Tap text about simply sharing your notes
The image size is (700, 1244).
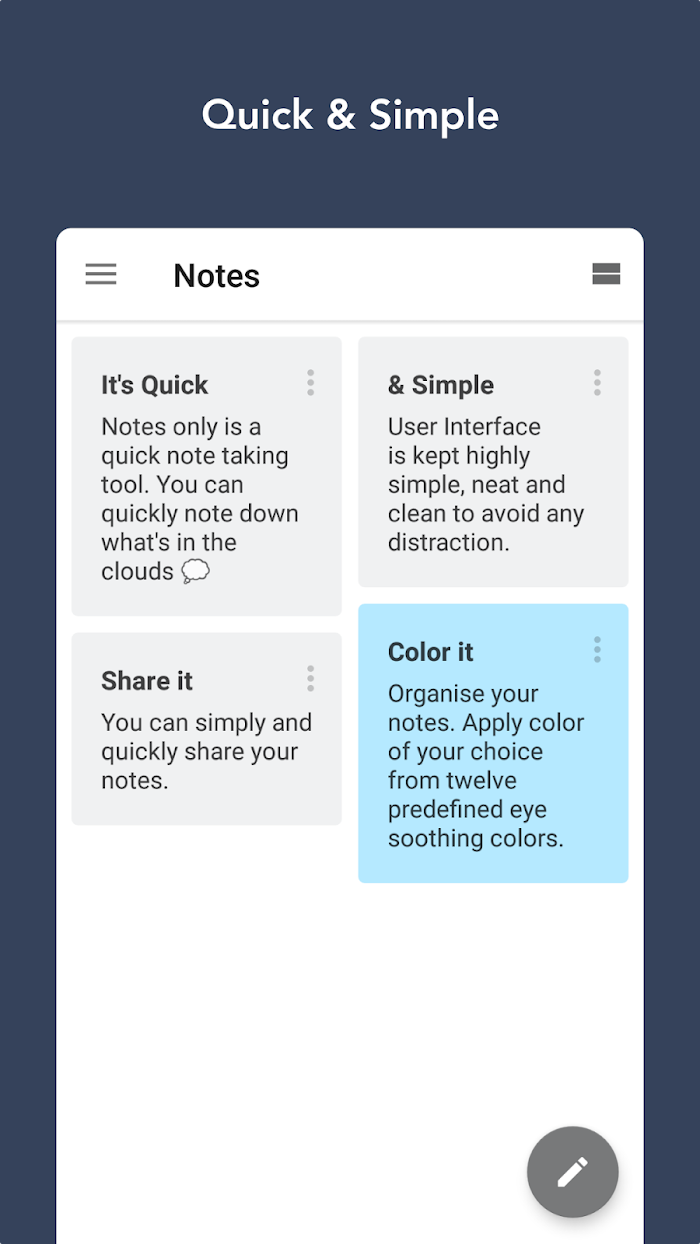[x=207, y=752]
